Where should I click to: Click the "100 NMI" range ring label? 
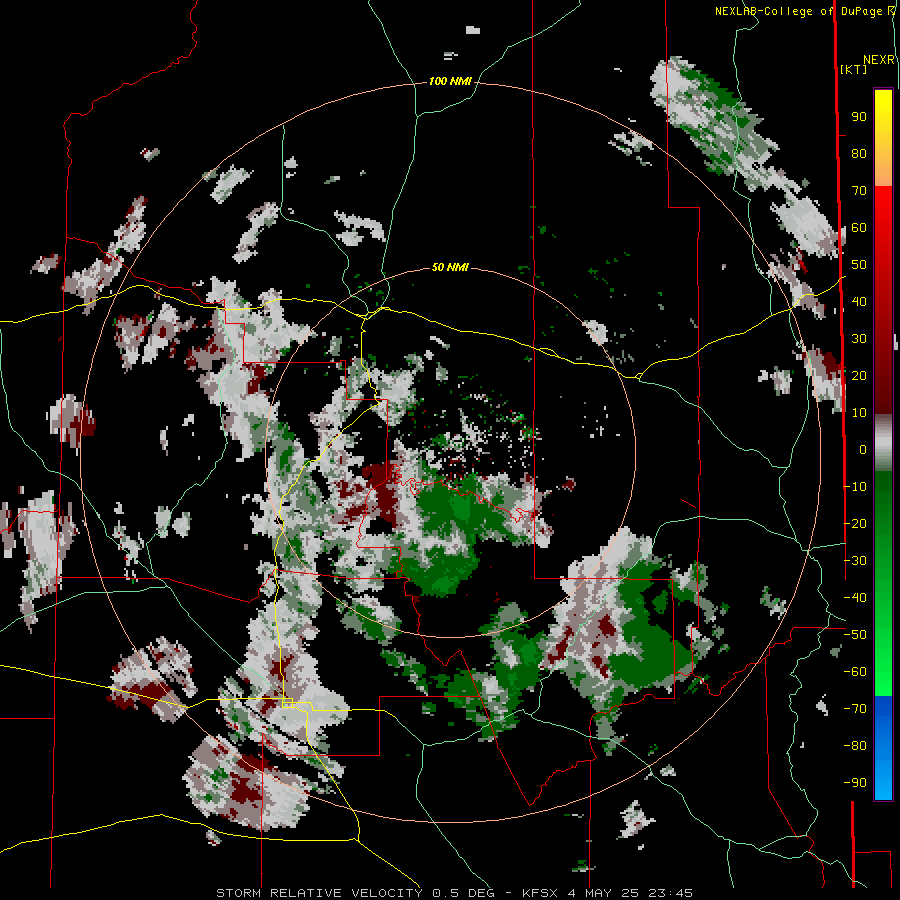pos(450,82)
